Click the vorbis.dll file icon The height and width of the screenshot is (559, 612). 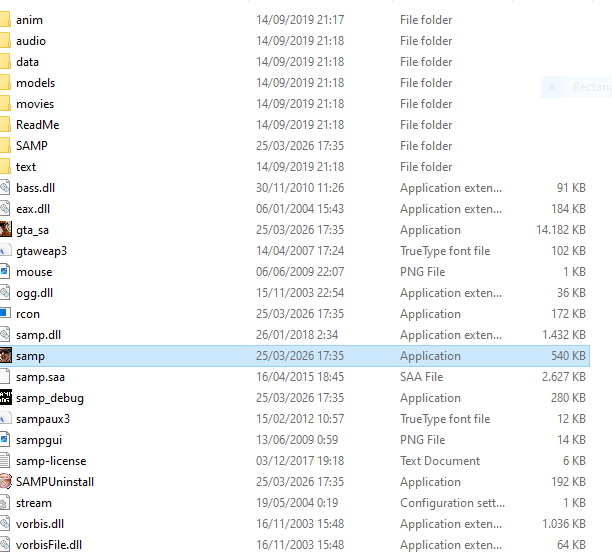click(x=5, y=523)
